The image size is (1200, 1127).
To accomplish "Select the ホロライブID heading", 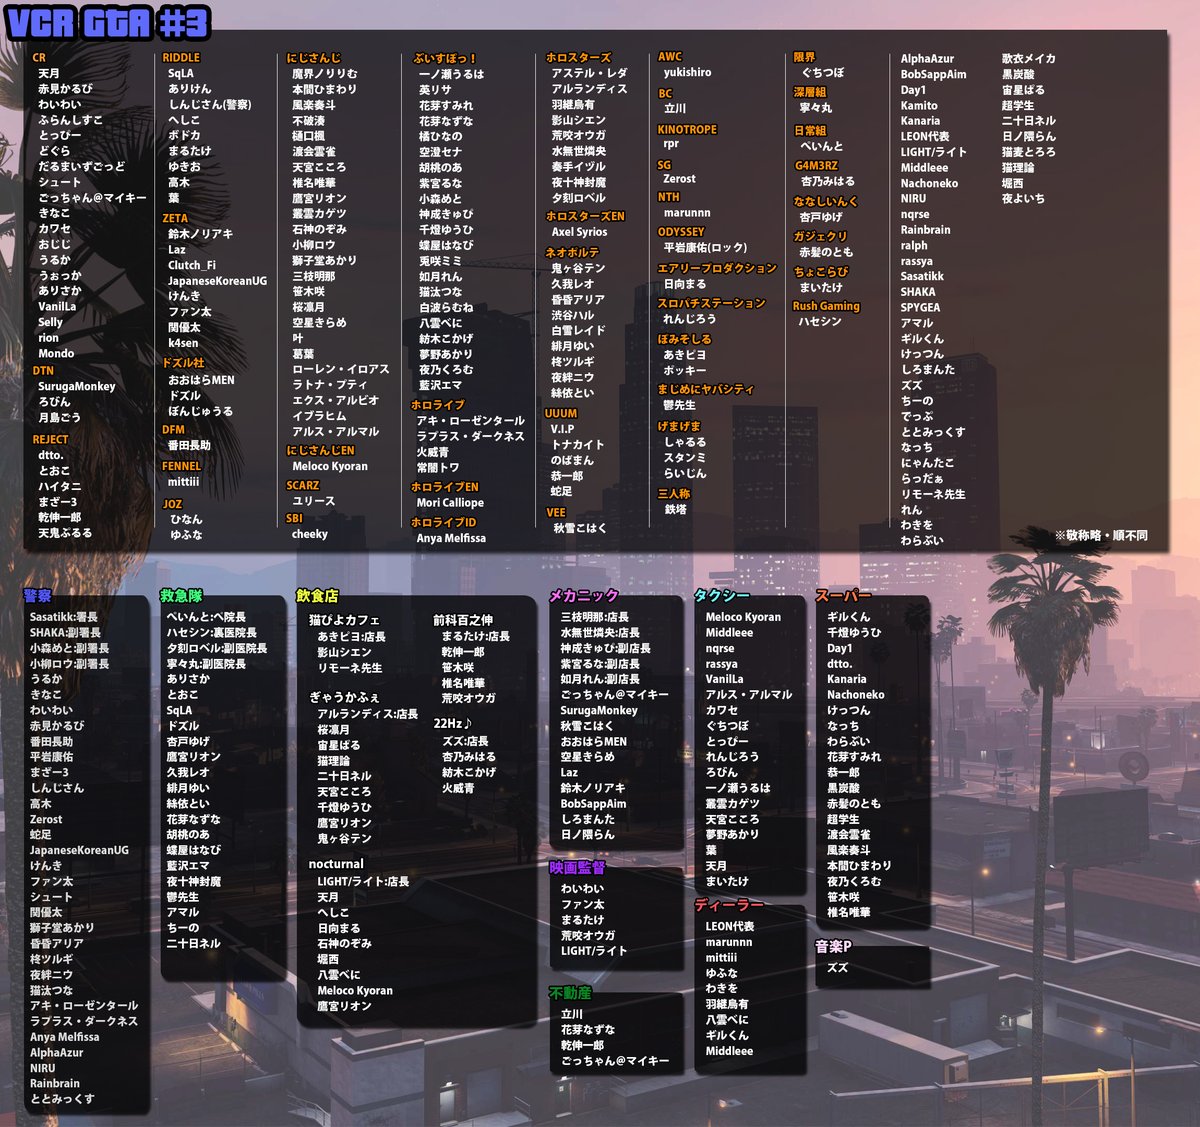I will pyautogui.click(x=444, y=522).
